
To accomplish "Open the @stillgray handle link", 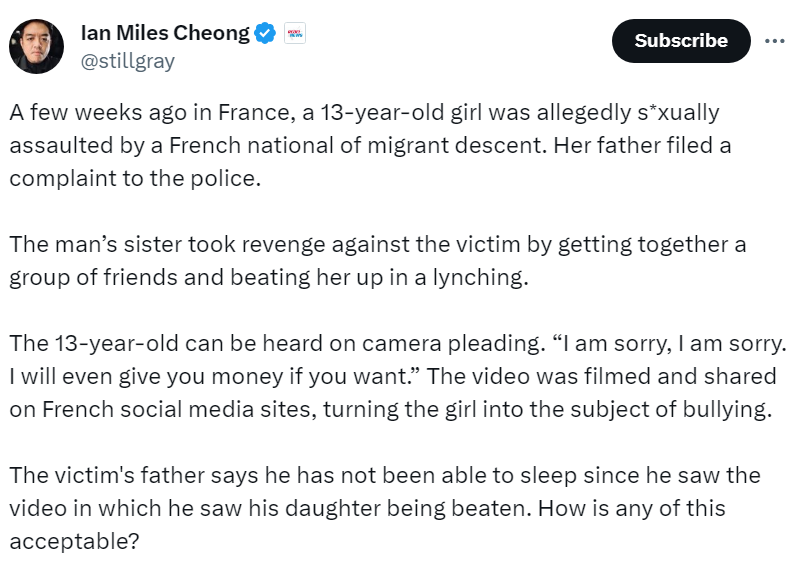I will (x=127, y=61).
